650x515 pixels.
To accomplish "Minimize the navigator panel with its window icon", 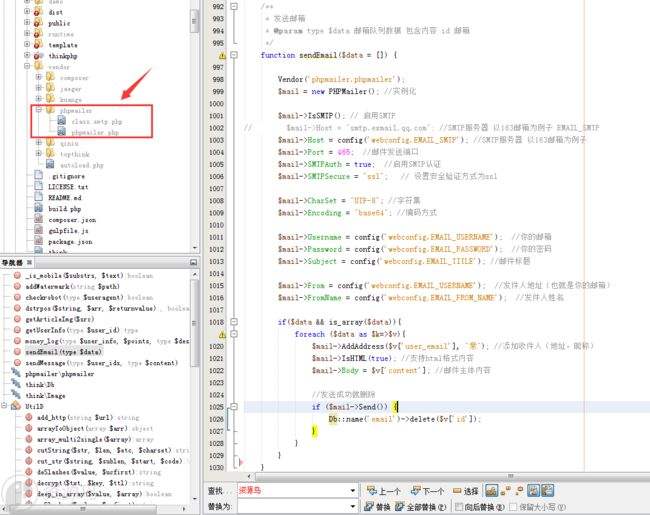I will (193, 262).
